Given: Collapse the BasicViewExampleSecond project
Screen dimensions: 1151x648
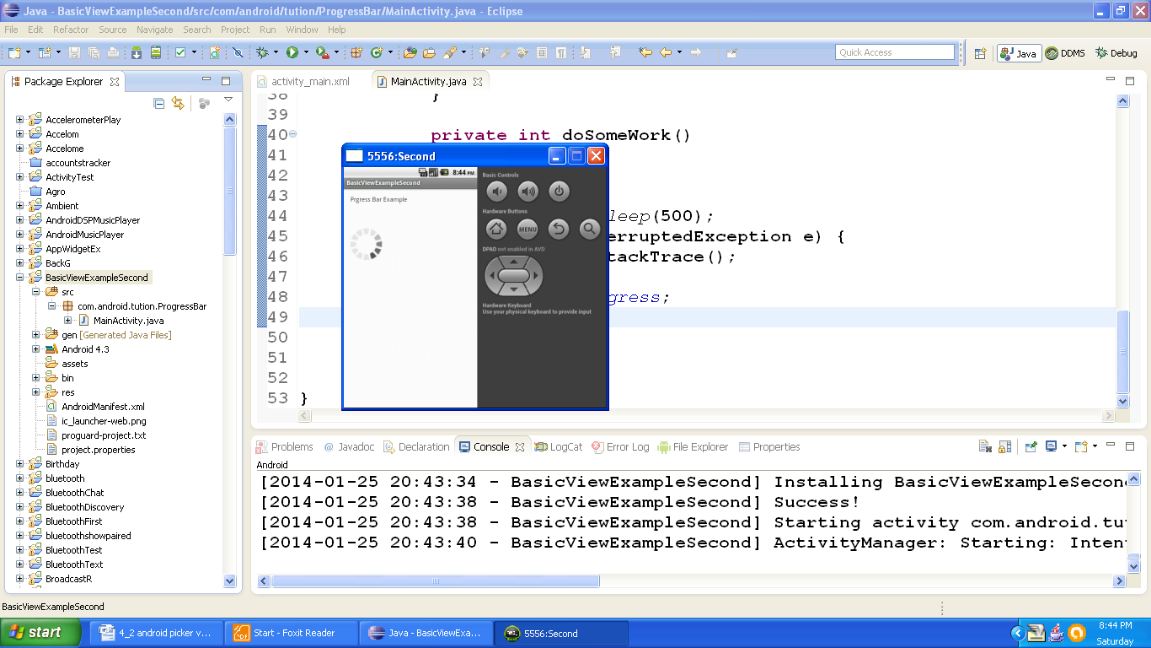Looking at the screenshot, I should coord(20,277).
